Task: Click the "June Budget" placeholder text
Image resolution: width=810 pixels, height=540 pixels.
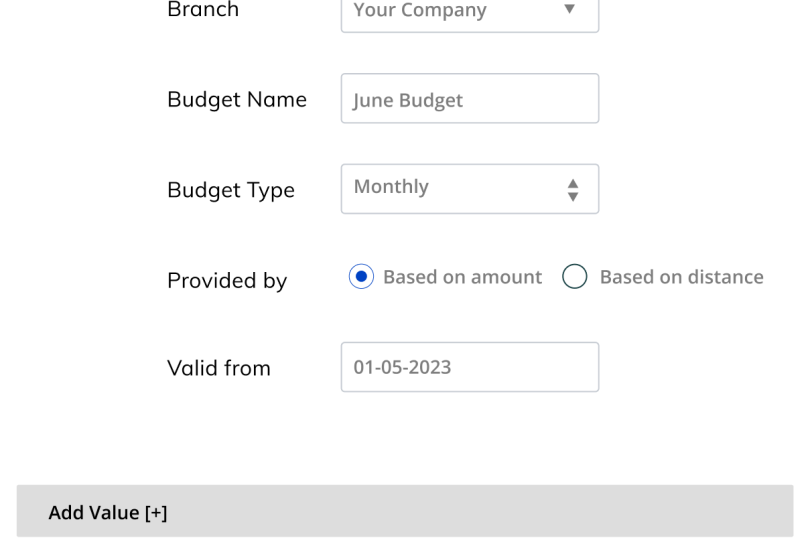Action: pyautogui.click(x=408, y=101)
